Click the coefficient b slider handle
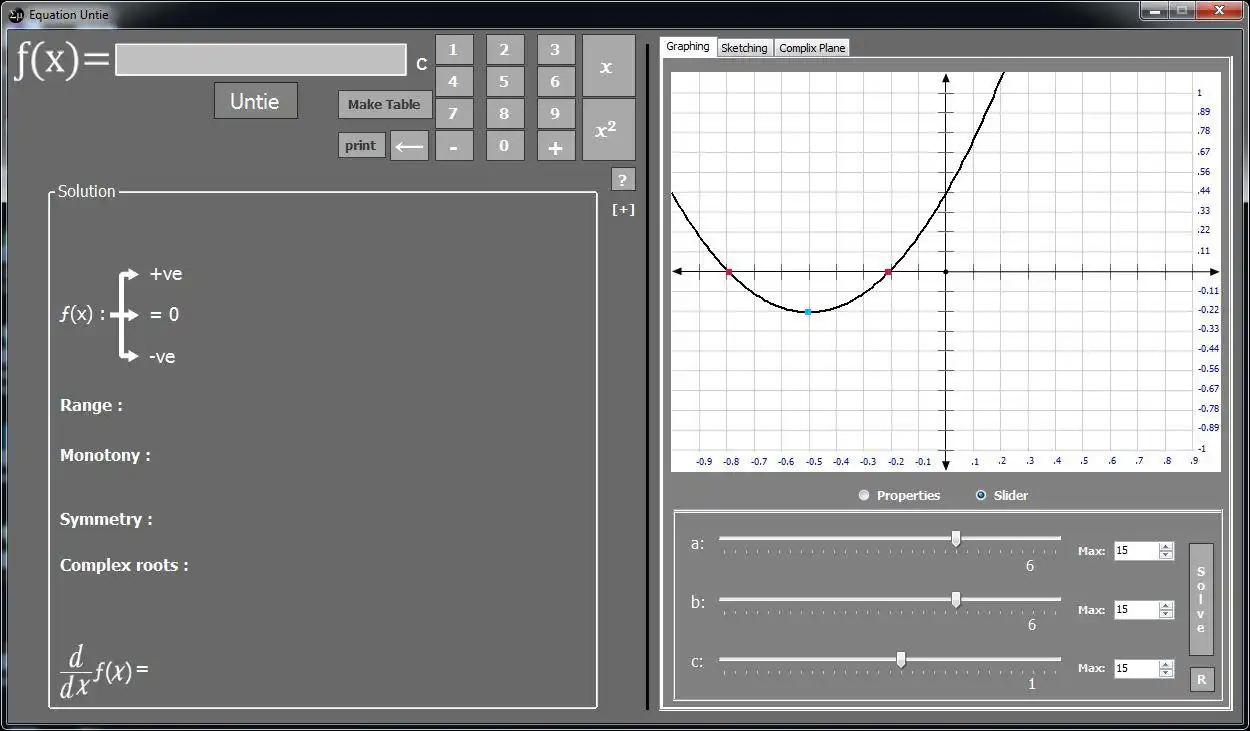The width and height of the screenshot is (1250, 731). point(956,600)
